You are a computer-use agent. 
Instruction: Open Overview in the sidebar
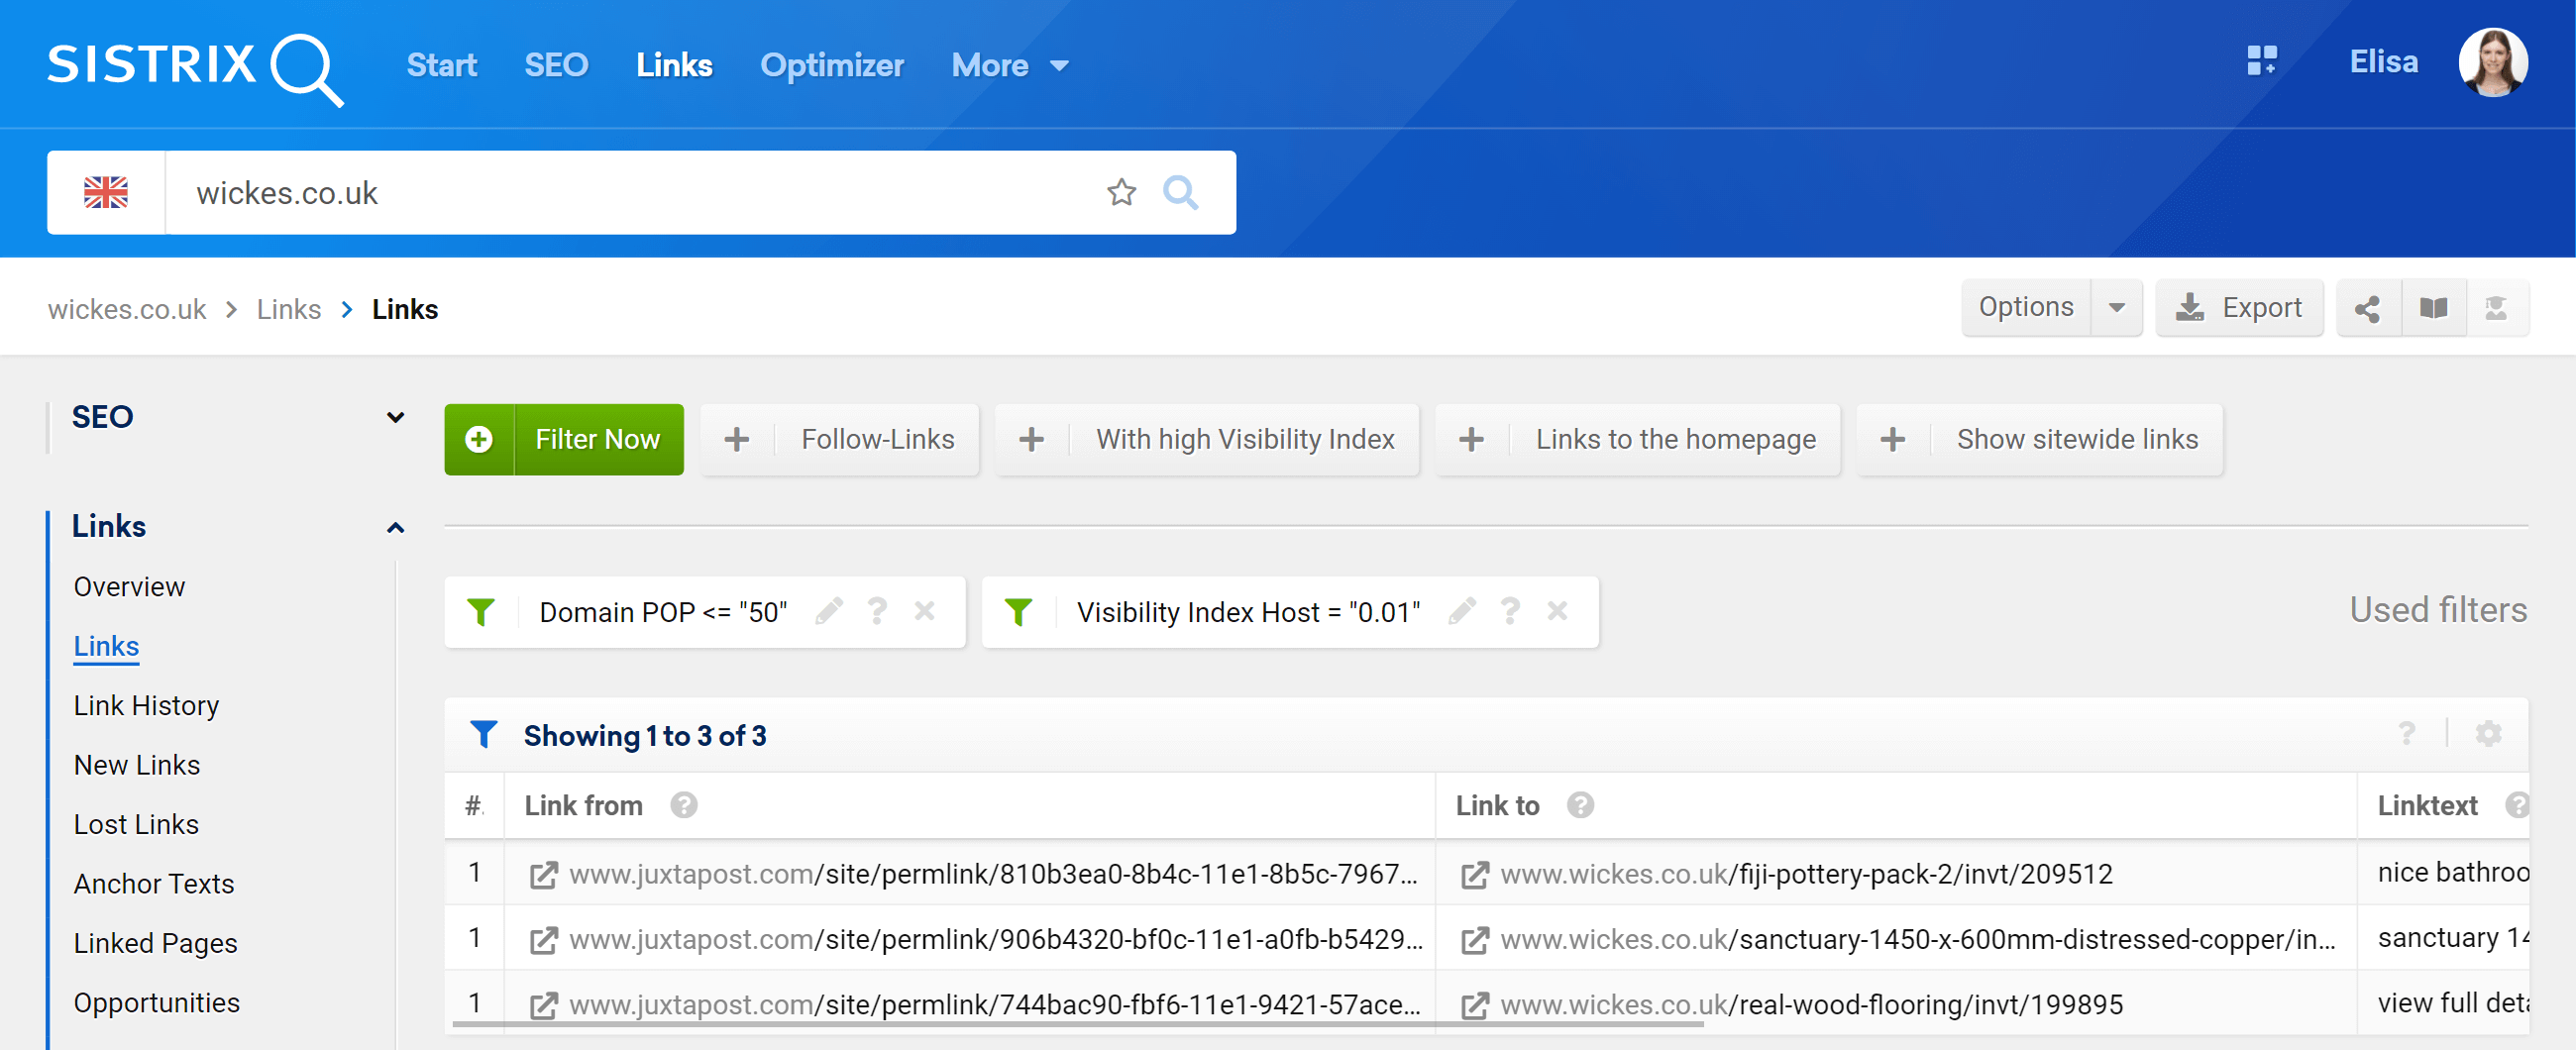click(x=129, y=587)
